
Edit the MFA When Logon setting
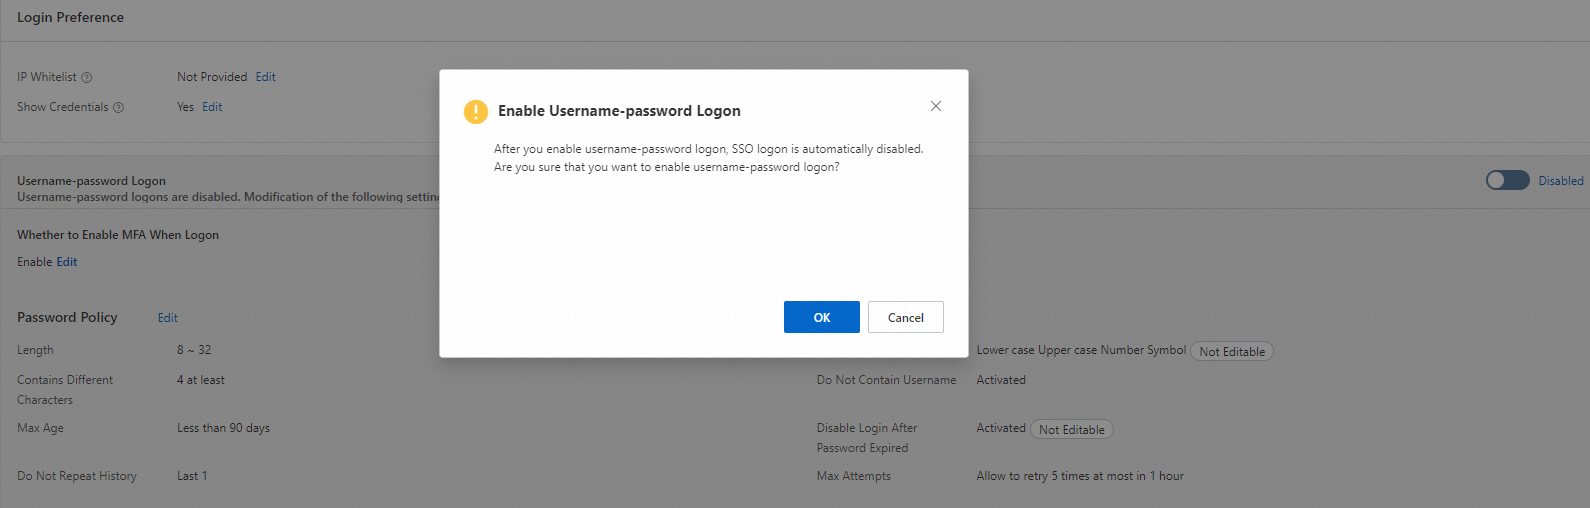pos(67,262)
